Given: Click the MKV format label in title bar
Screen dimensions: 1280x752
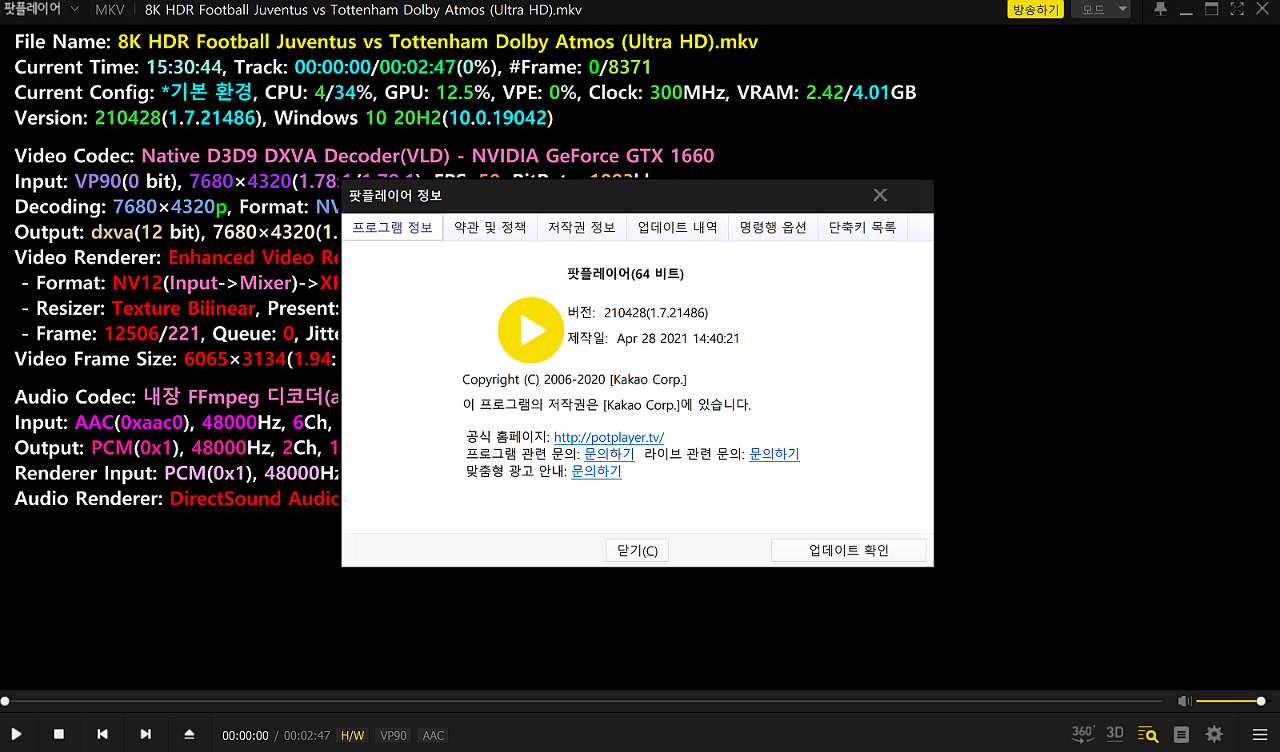Looking at the screenshot, I should click(x=110, y=10).
